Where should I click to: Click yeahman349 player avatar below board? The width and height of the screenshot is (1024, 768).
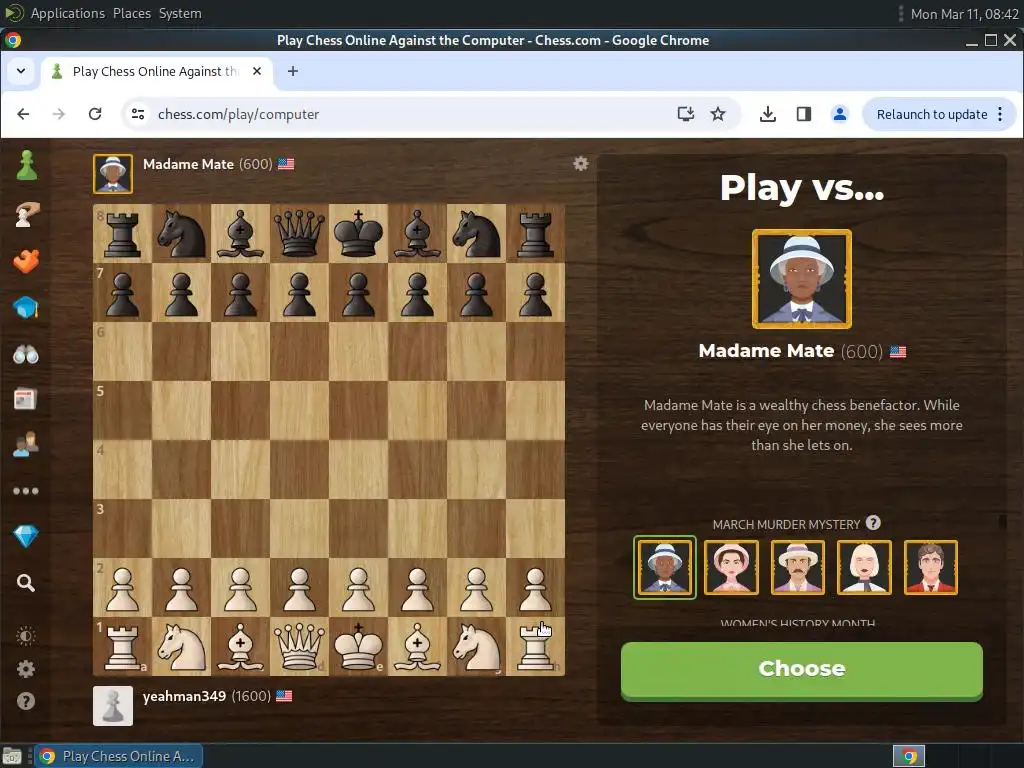pyautogui.click(x=113, y=706)
